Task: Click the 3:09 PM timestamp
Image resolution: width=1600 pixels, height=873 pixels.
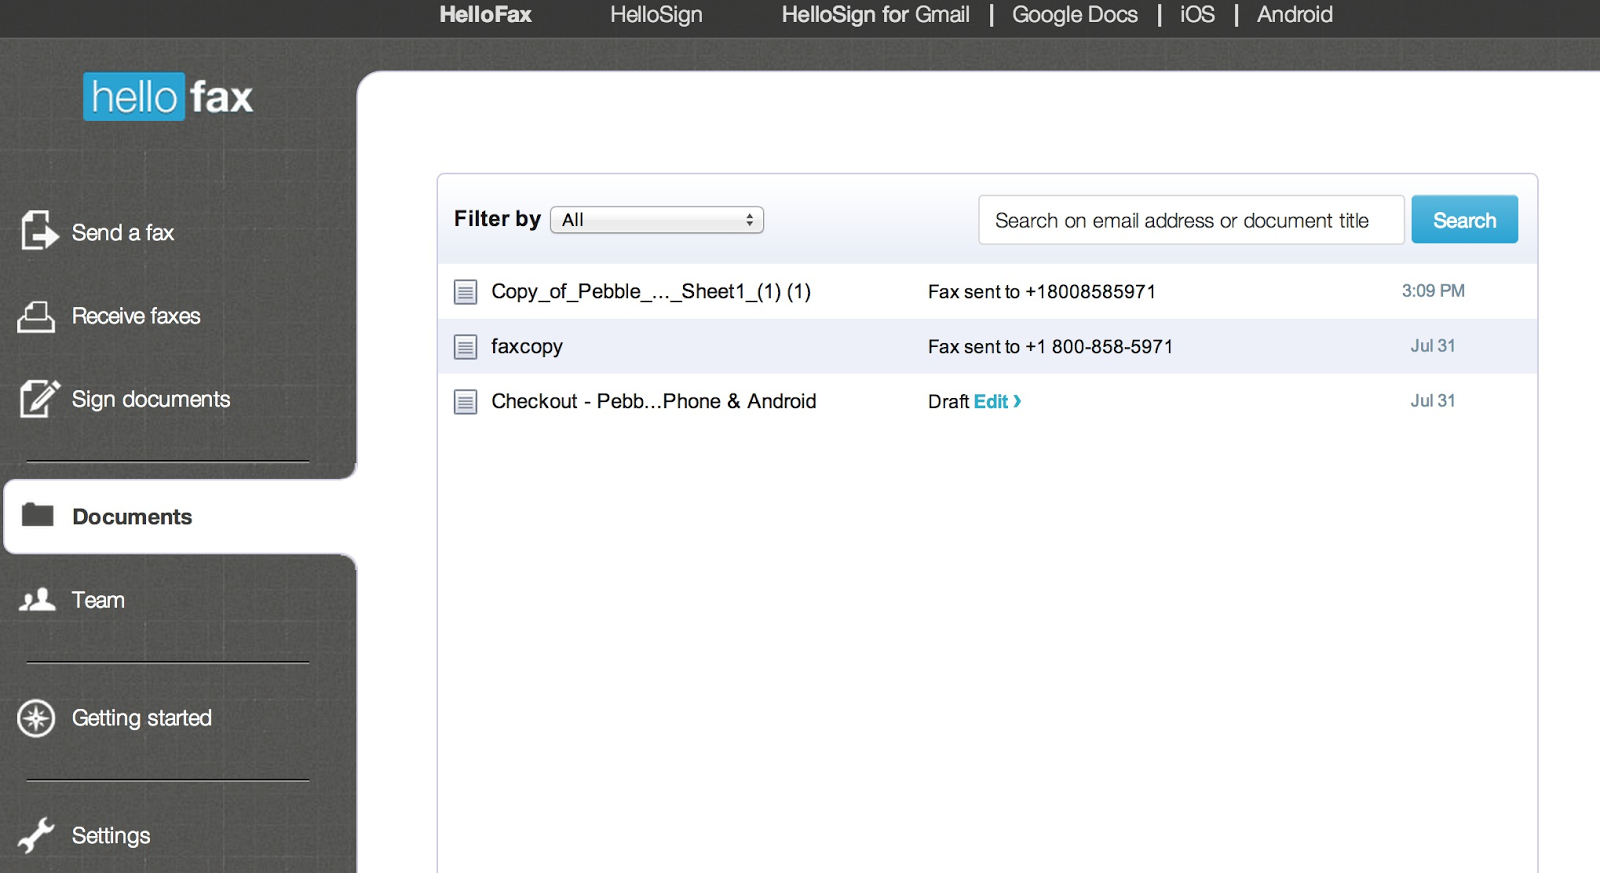Action: pyautogui.click(x=1433, y=291)
